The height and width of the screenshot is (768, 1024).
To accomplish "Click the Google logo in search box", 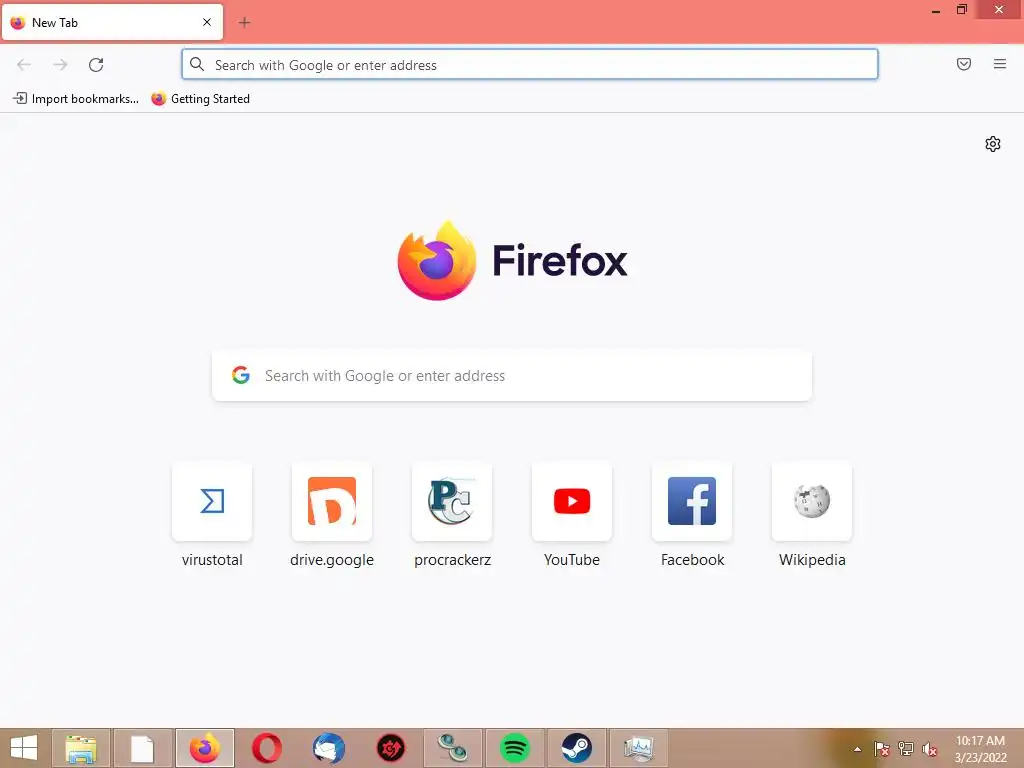I will (241, 375).
